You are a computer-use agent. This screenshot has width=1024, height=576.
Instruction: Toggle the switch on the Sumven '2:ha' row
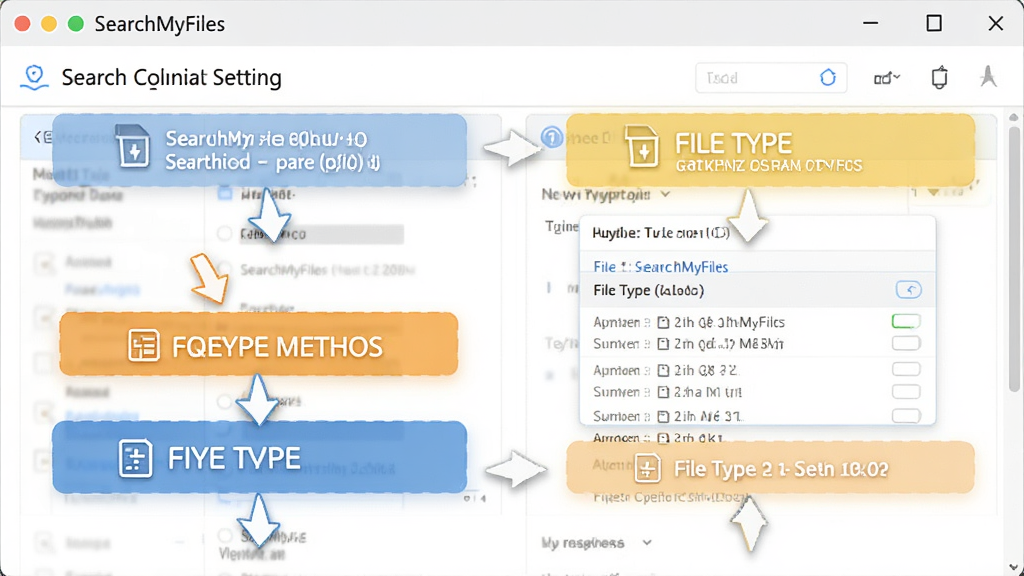(x=906, y=392)
